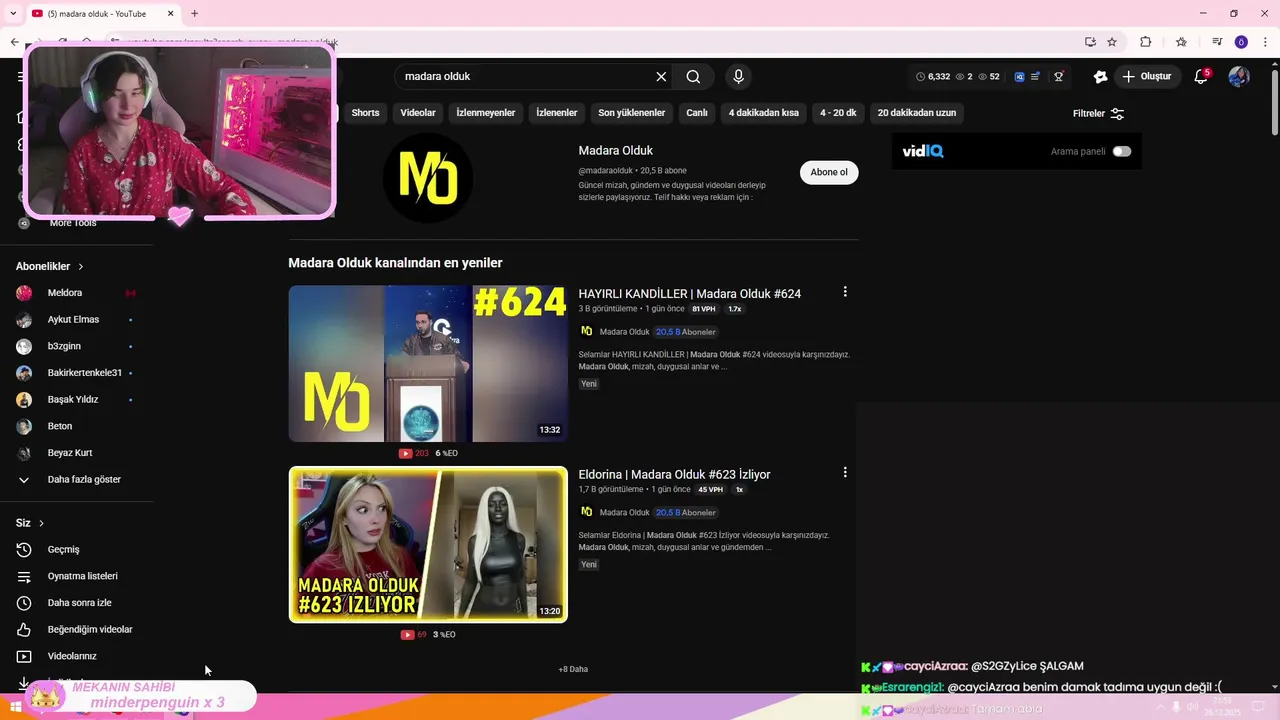Select the 20 dakikadan uzun chip
Screen dimensions: 1280x720
tap(917, 113)
